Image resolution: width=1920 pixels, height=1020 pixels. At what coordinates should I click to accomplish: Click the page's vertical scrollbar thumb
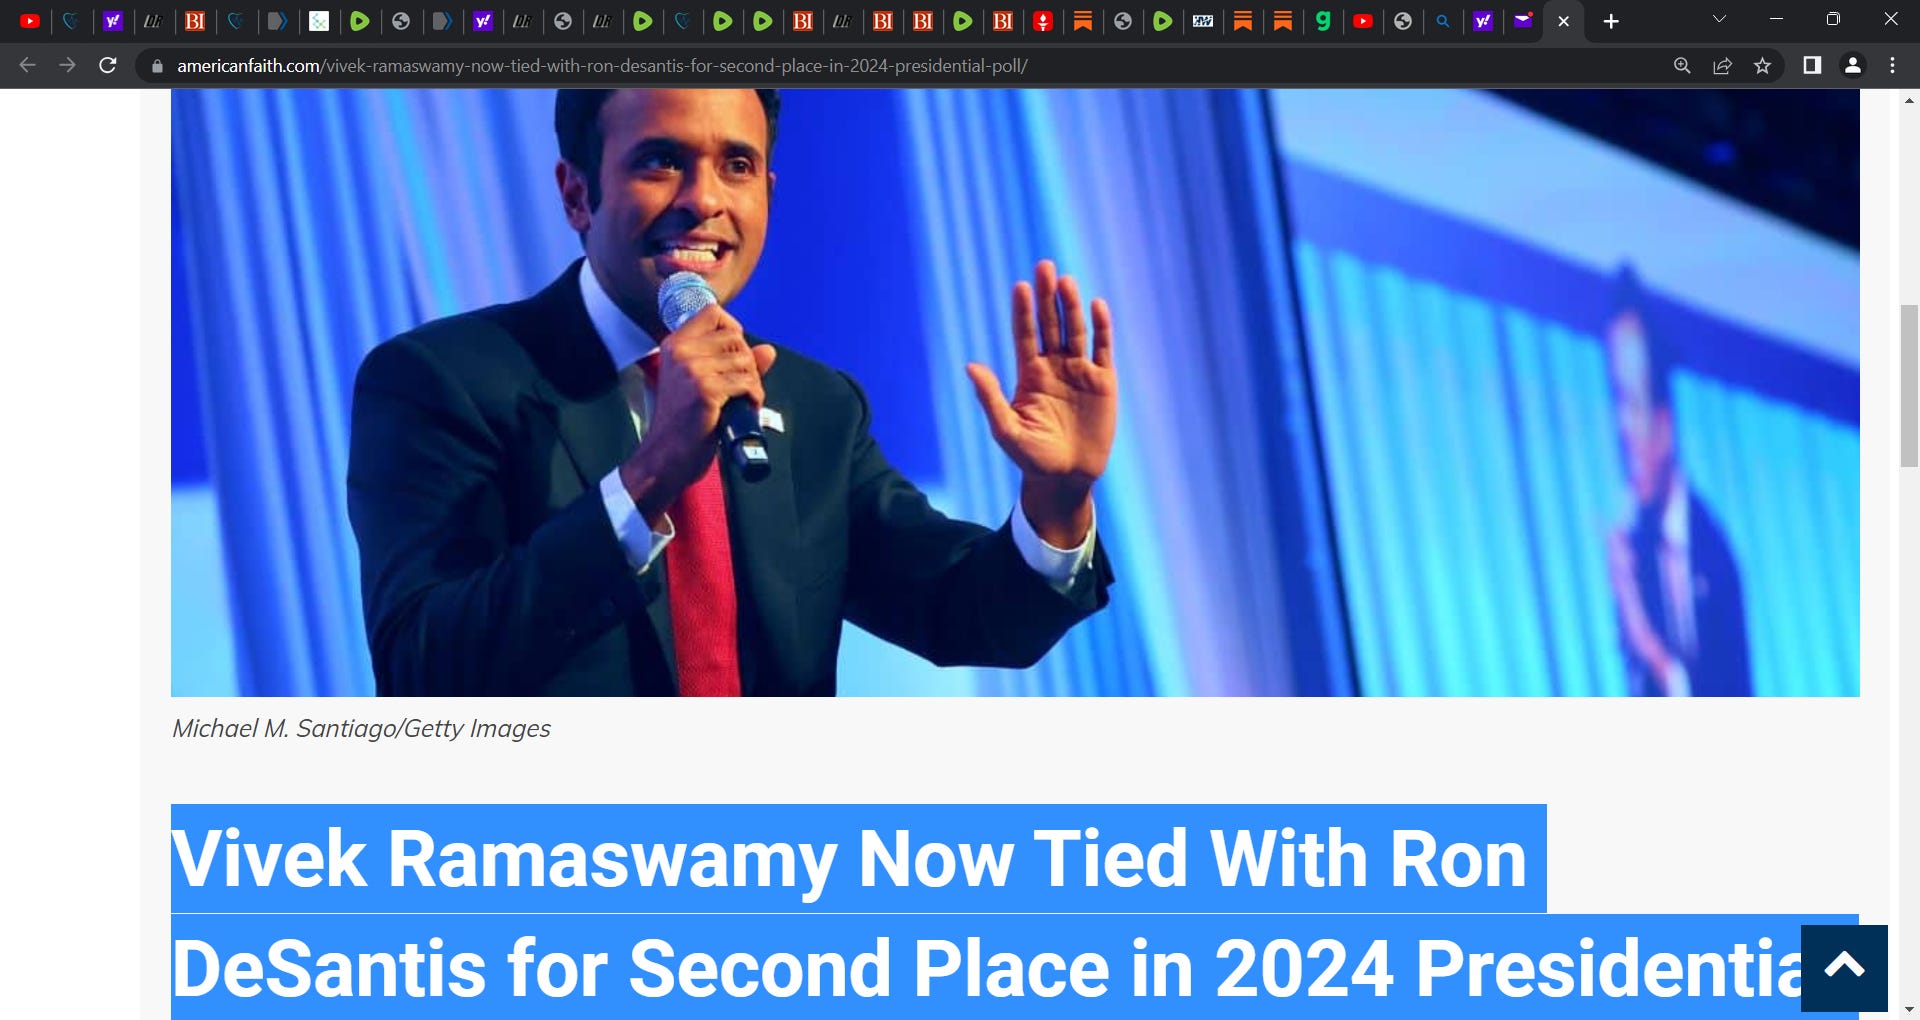1909,386
